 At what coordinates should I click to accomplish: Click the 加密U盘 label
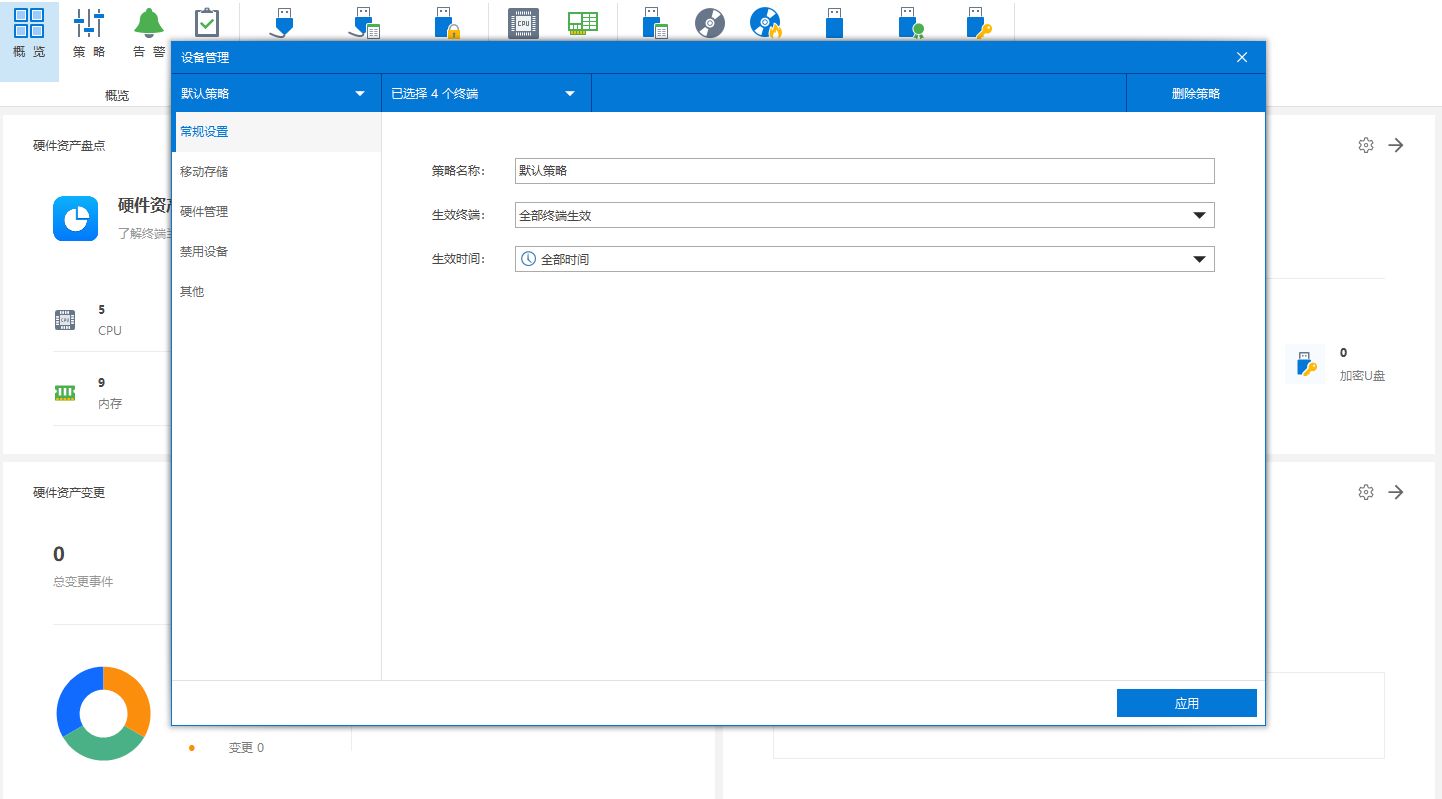(1362, 376)
